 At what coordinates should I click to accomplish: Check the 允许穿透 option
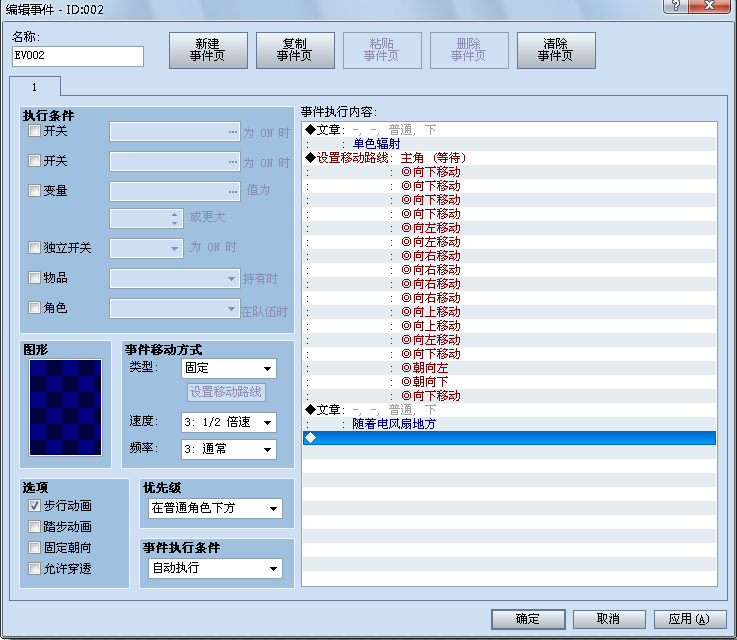click(x=34, y=569)
